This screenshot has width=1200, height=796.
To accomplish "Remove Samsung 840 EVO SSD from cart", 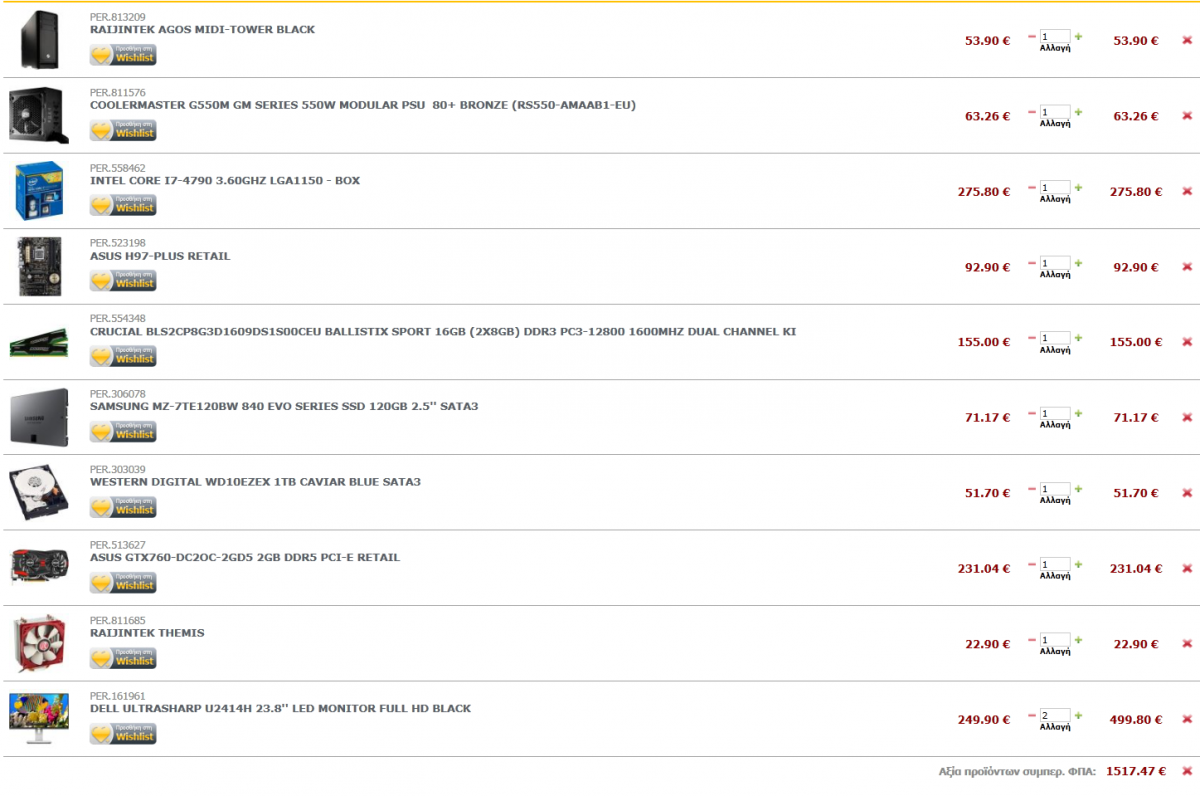I will (1187, 417).
